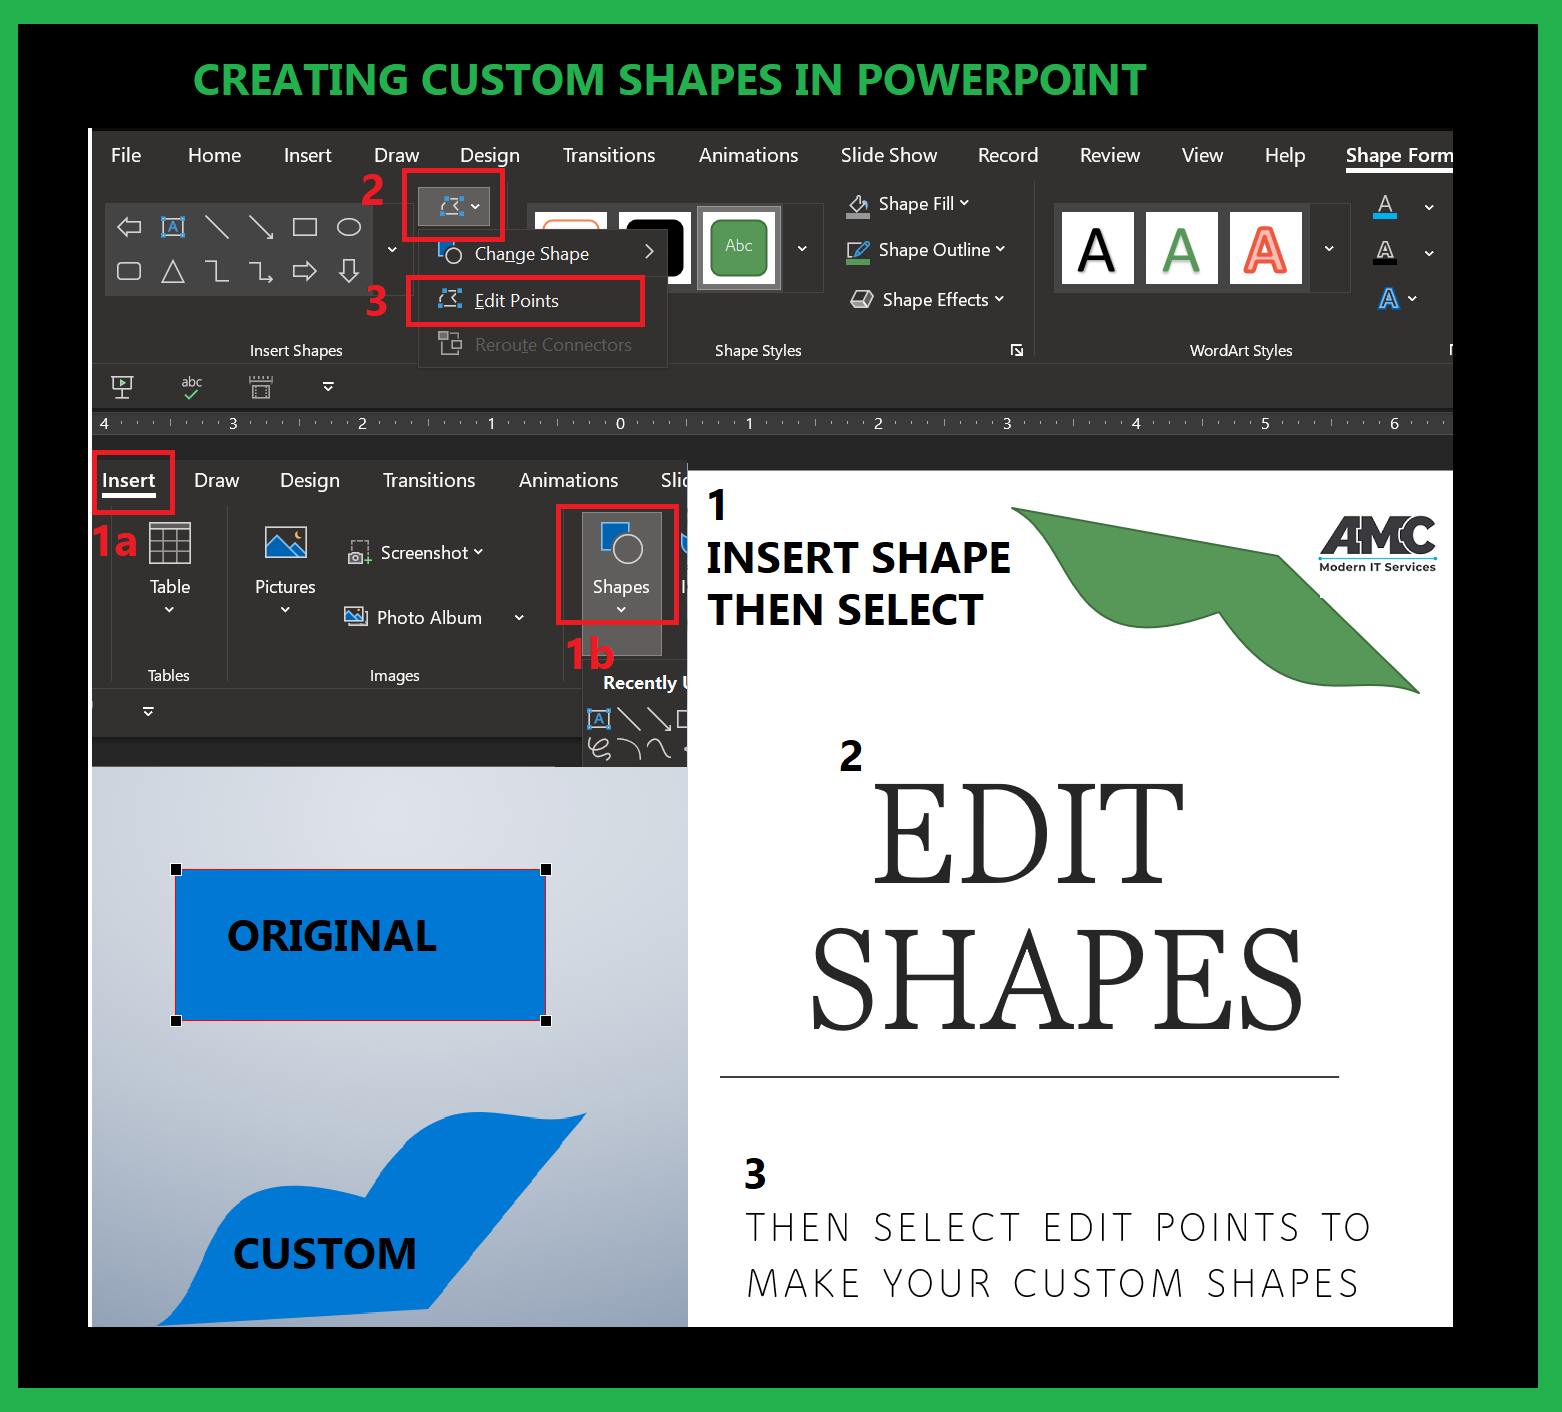Select the triangle shape in gallery
Screen dimensions: 1562x1412
(173, 271)
